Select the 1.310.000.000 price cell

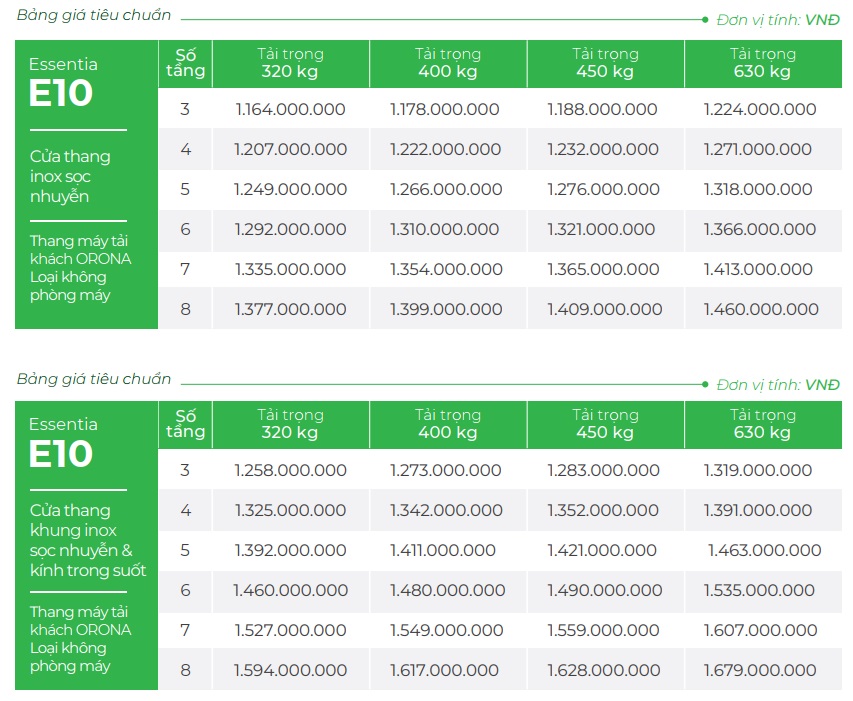coord(446,230)
